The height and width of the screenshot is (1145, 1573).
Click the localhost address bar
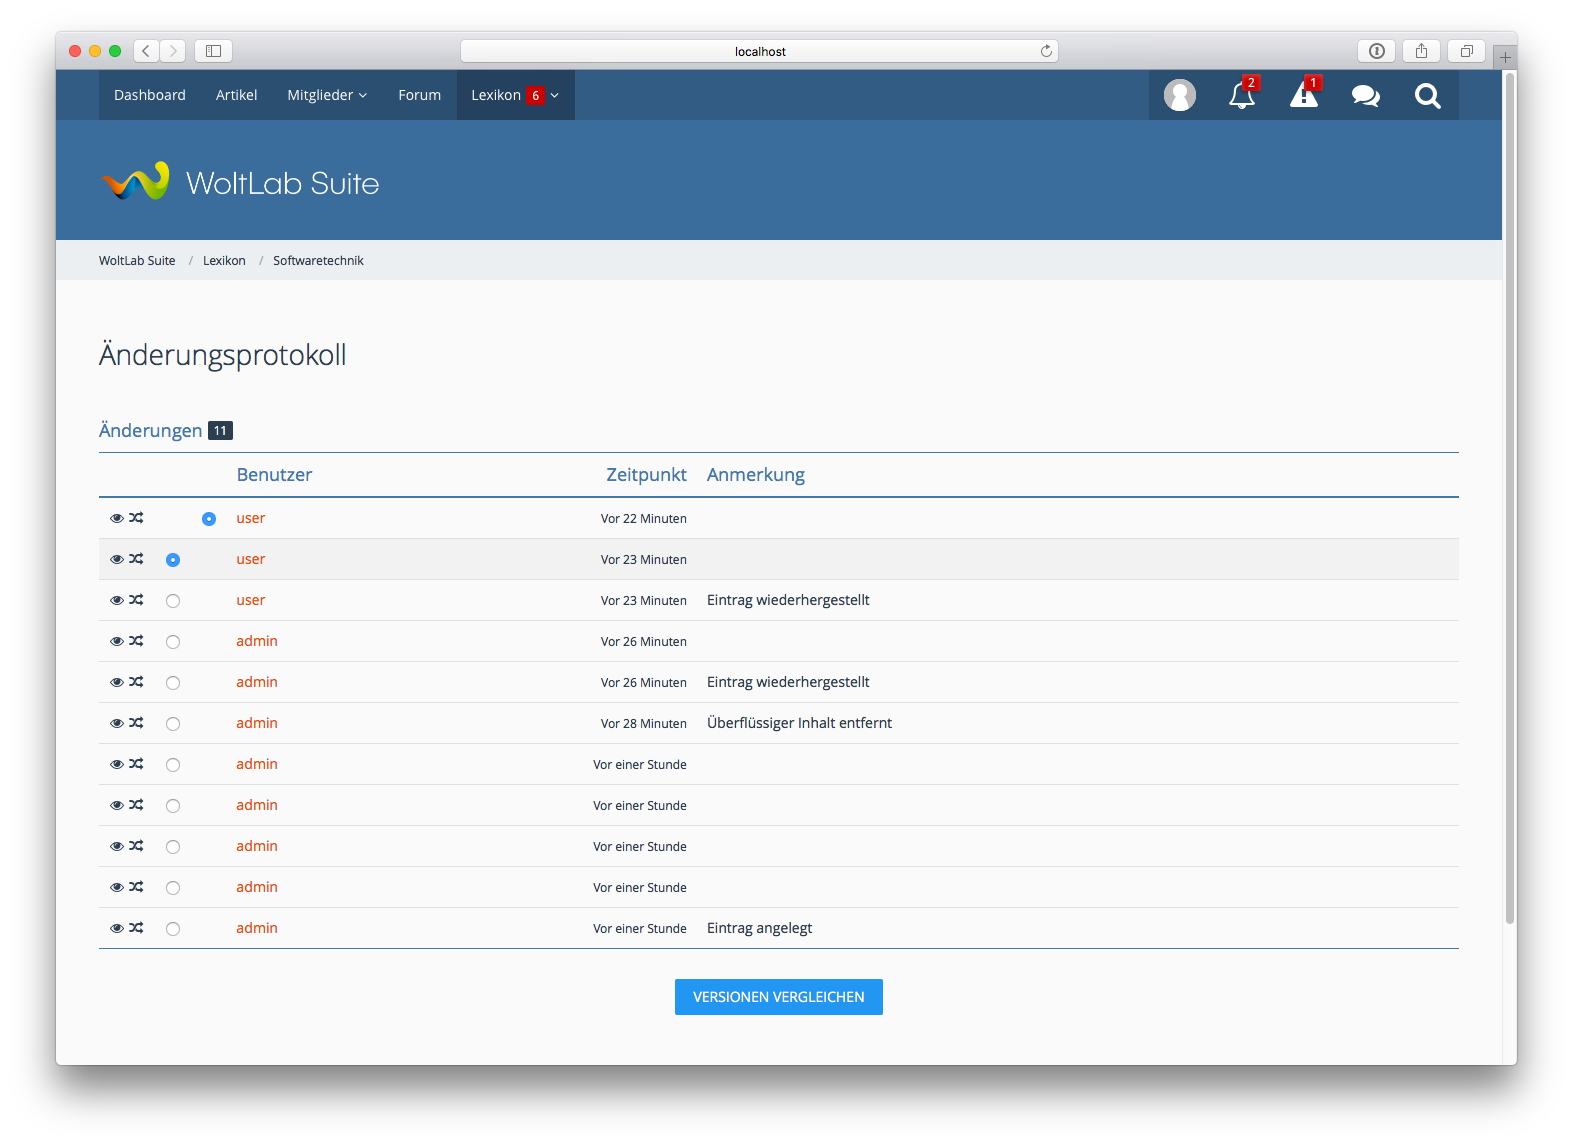pyautogui.click(x=759, y=51)
